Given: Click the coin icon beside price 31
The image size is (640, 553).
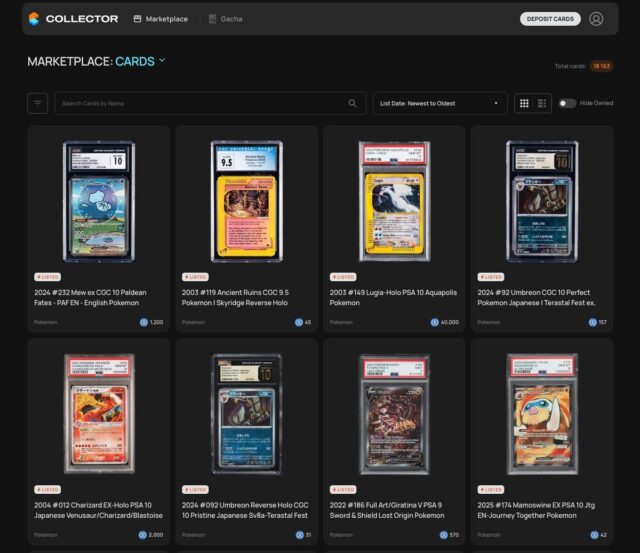Looking at the screenshot, I should click(300, 535).
